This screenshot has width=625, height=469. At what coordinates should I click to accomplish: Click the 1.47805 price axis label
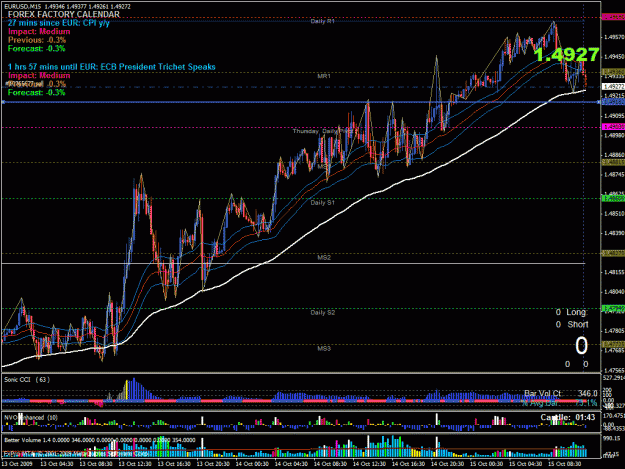point(614,331)
